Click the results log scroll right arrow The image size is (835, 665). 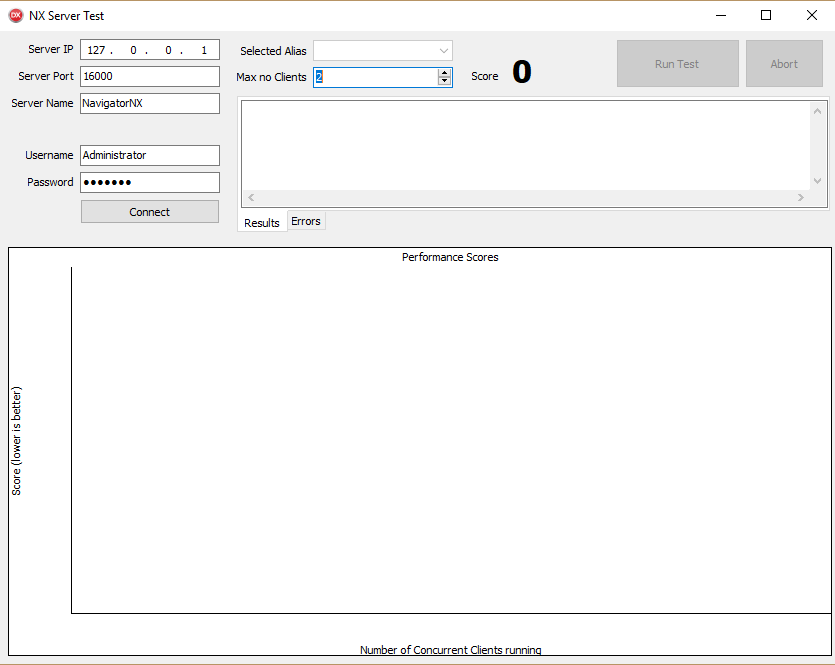(800, 198)
